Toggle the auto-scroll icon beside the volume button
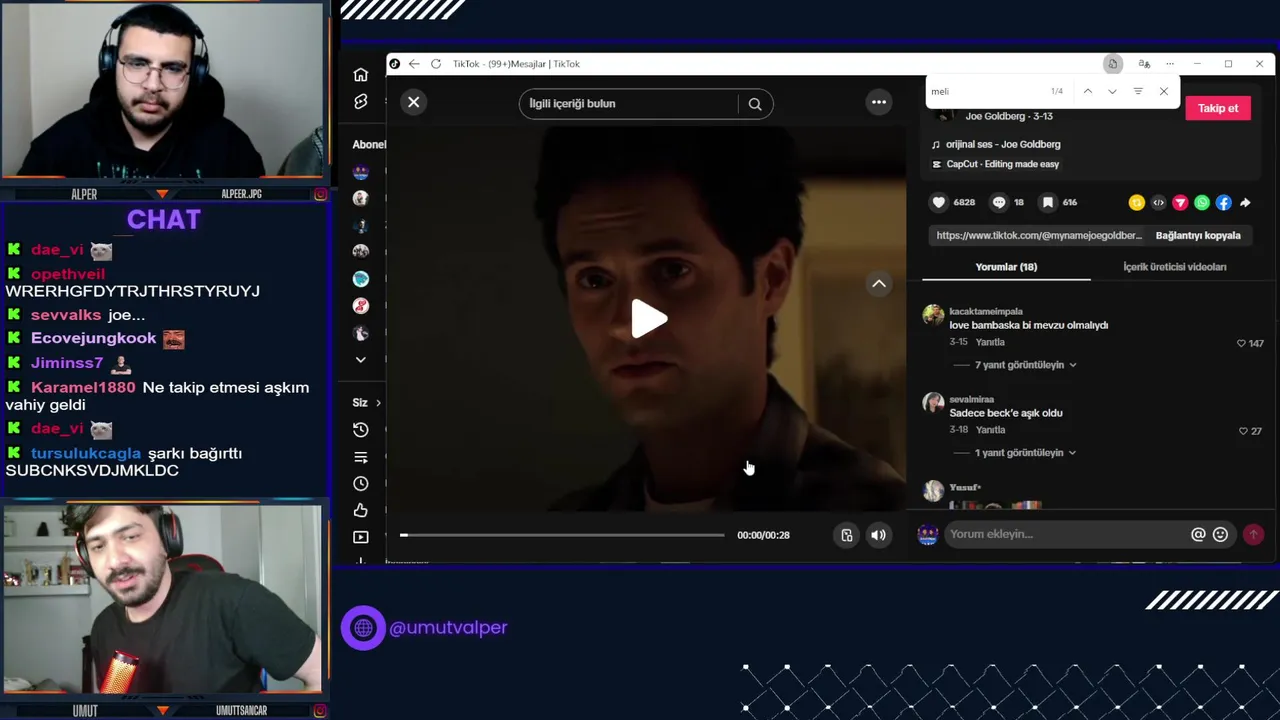This screenshot has width=1280, height=720. click(846, 535)
